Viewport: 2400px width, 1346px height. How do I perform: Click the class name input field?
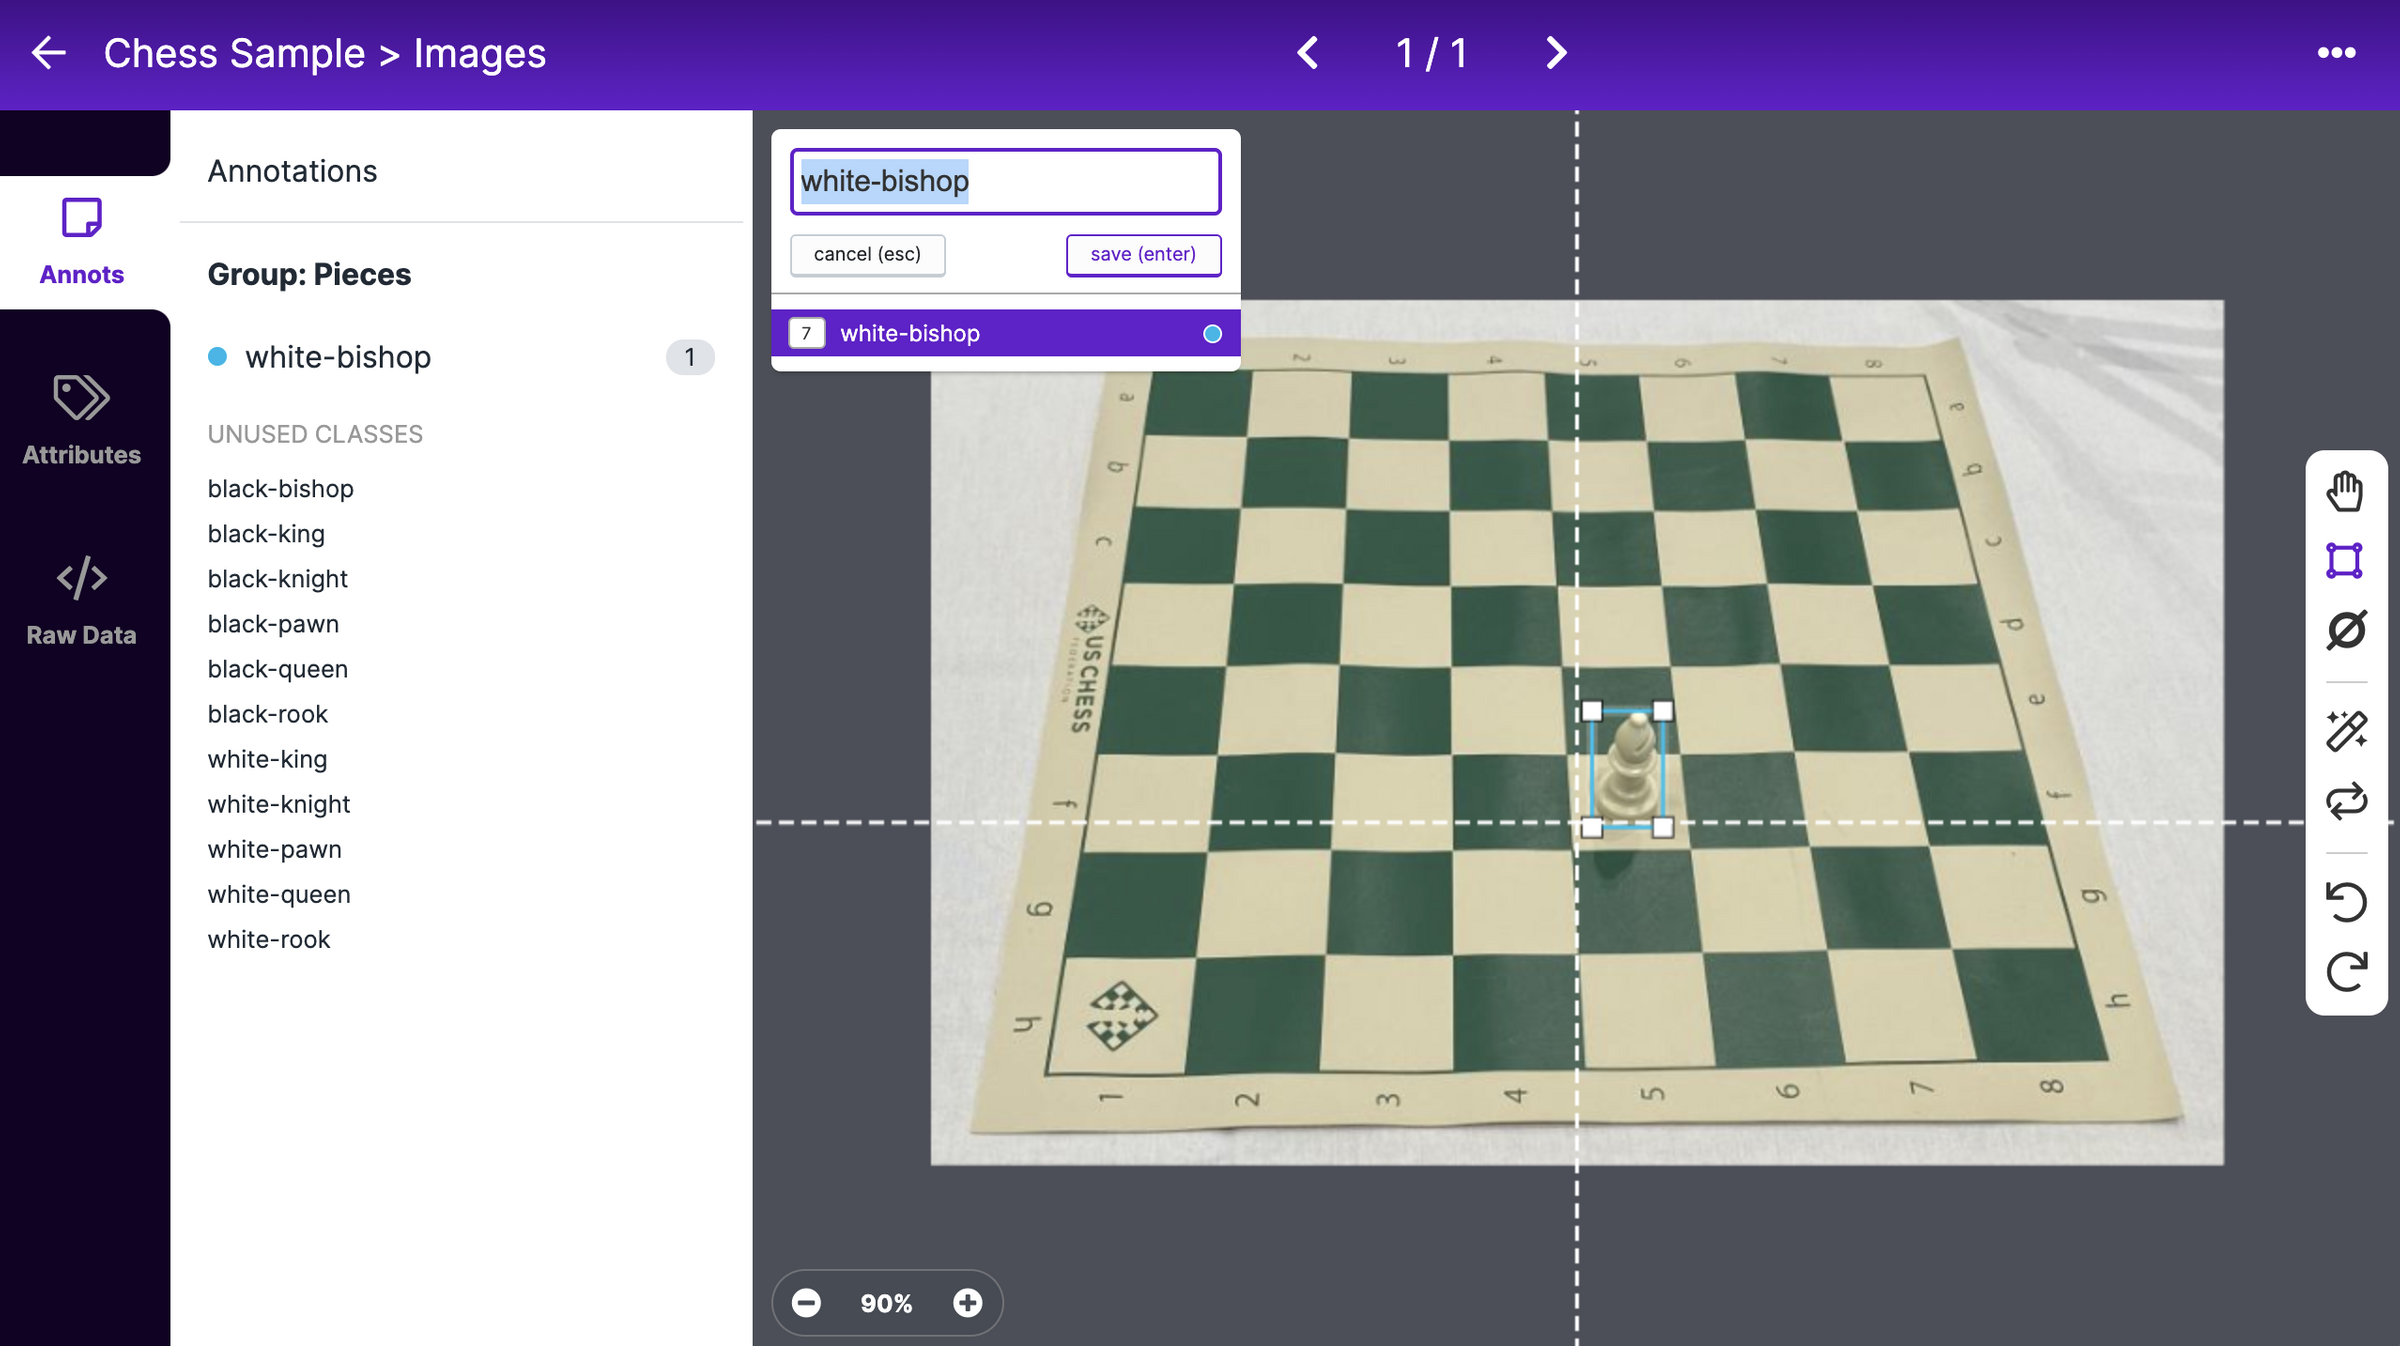point(1005,181)
